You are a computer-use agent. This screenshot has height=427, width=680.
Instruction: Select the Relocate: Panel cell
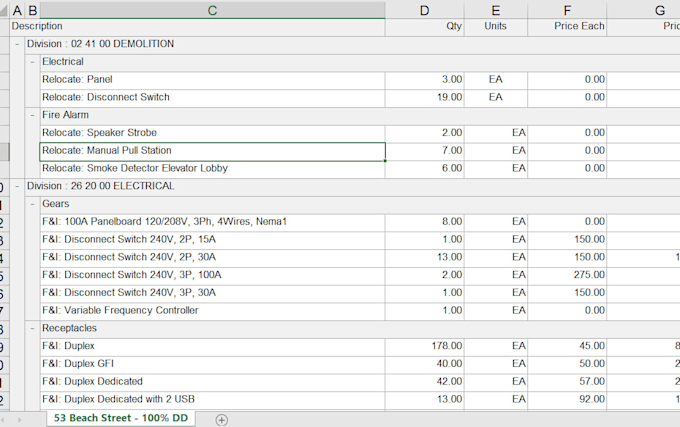[x=212, y=79]
